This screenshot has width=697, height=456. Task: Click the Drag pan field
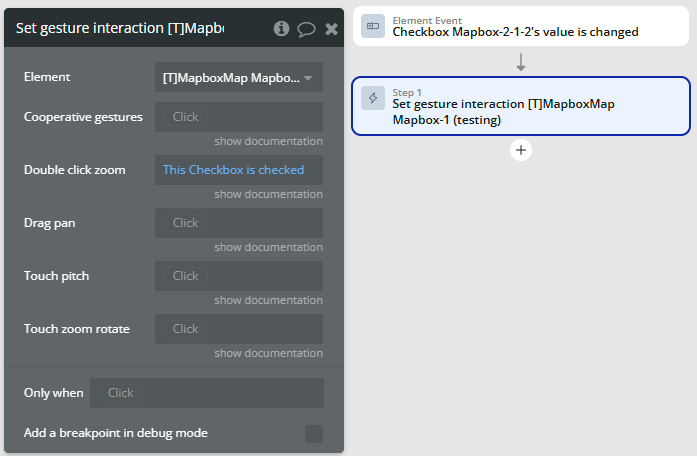pyautogui.click(x=239, y=223)
